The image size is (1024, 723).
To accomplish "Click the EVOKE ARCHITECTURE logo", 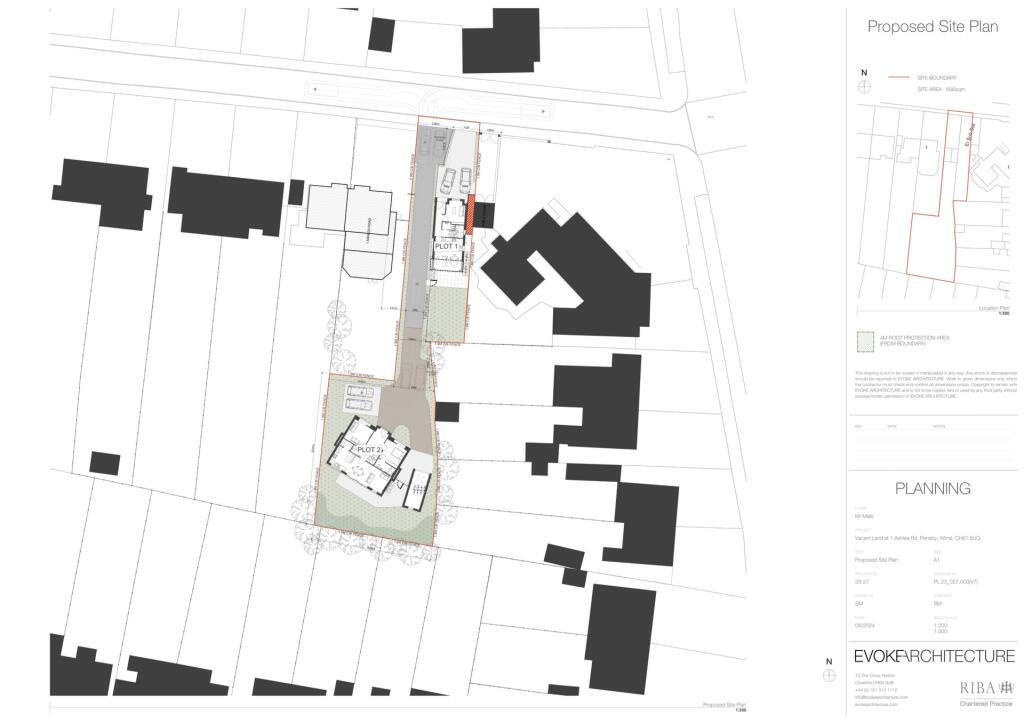I will point(933,657).
